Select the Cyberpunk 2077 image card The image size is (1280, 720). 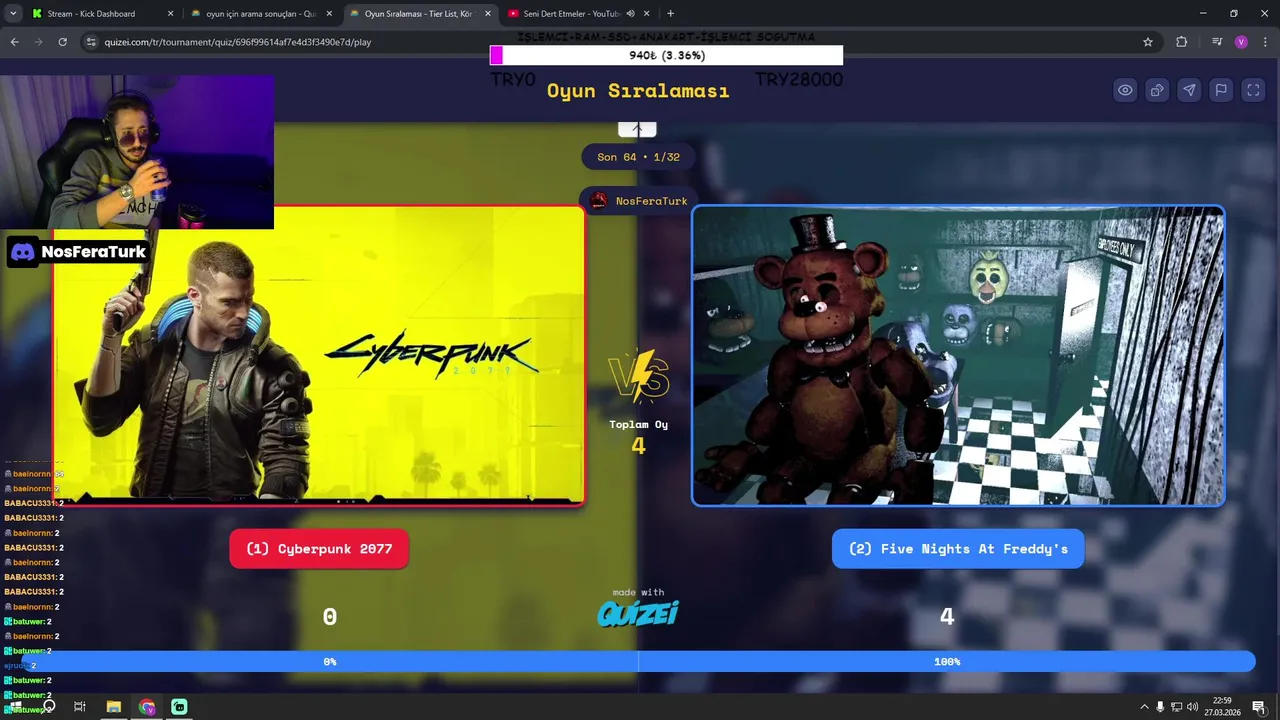pyautogui.click(x=319, y=356)
